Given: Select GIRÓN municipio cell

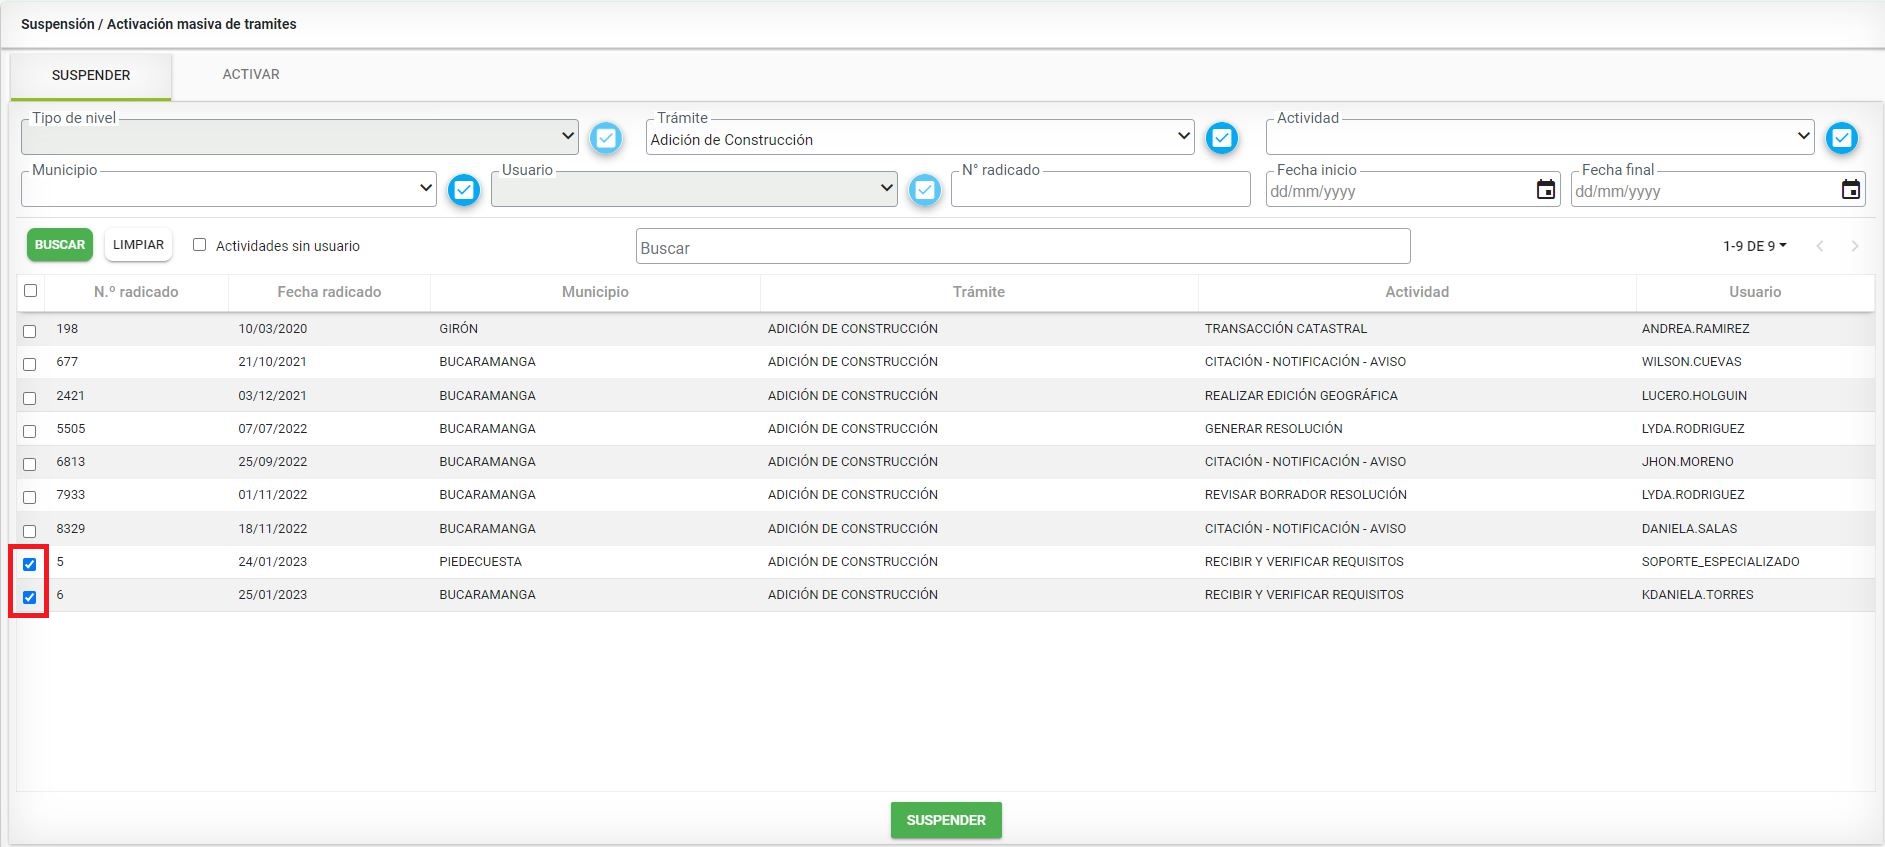Looking at the screenshot, I should coord(459,329).
